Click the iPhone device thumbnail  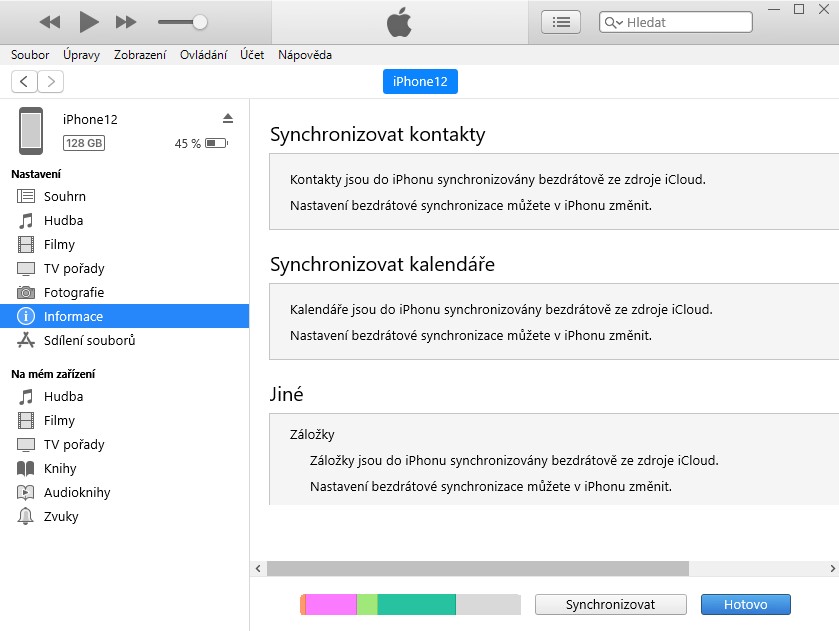(31, 131)
